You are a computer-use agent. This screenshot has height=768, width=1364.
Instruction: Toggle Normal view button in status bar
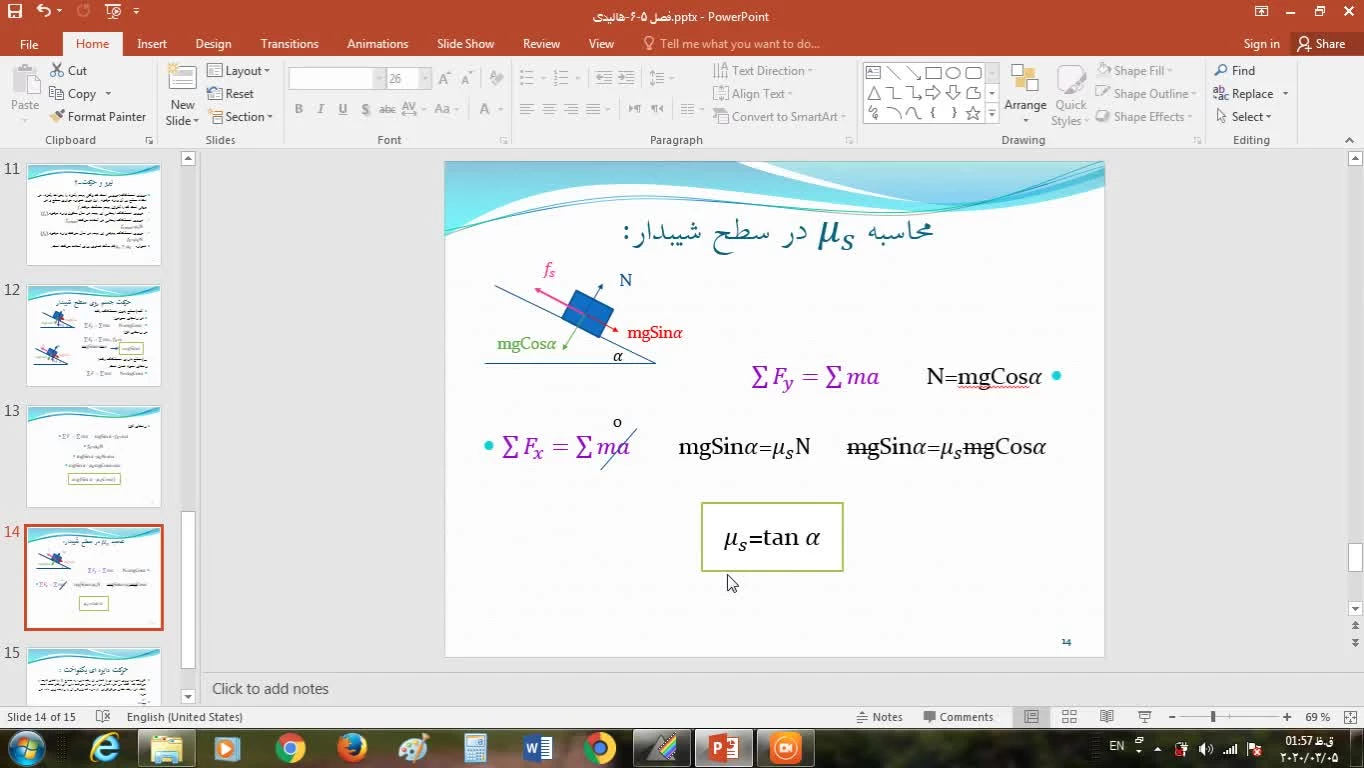pyautogui.click(x=1031, y=717)
